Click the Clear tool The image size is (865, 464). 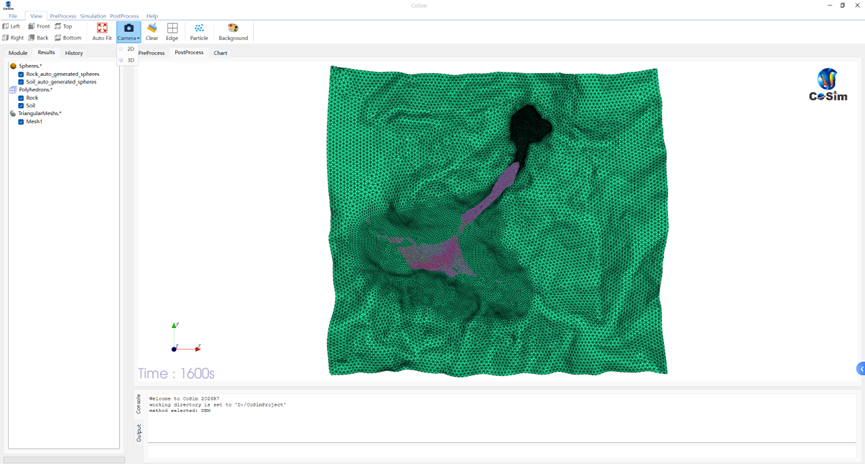tap(152, 31)
